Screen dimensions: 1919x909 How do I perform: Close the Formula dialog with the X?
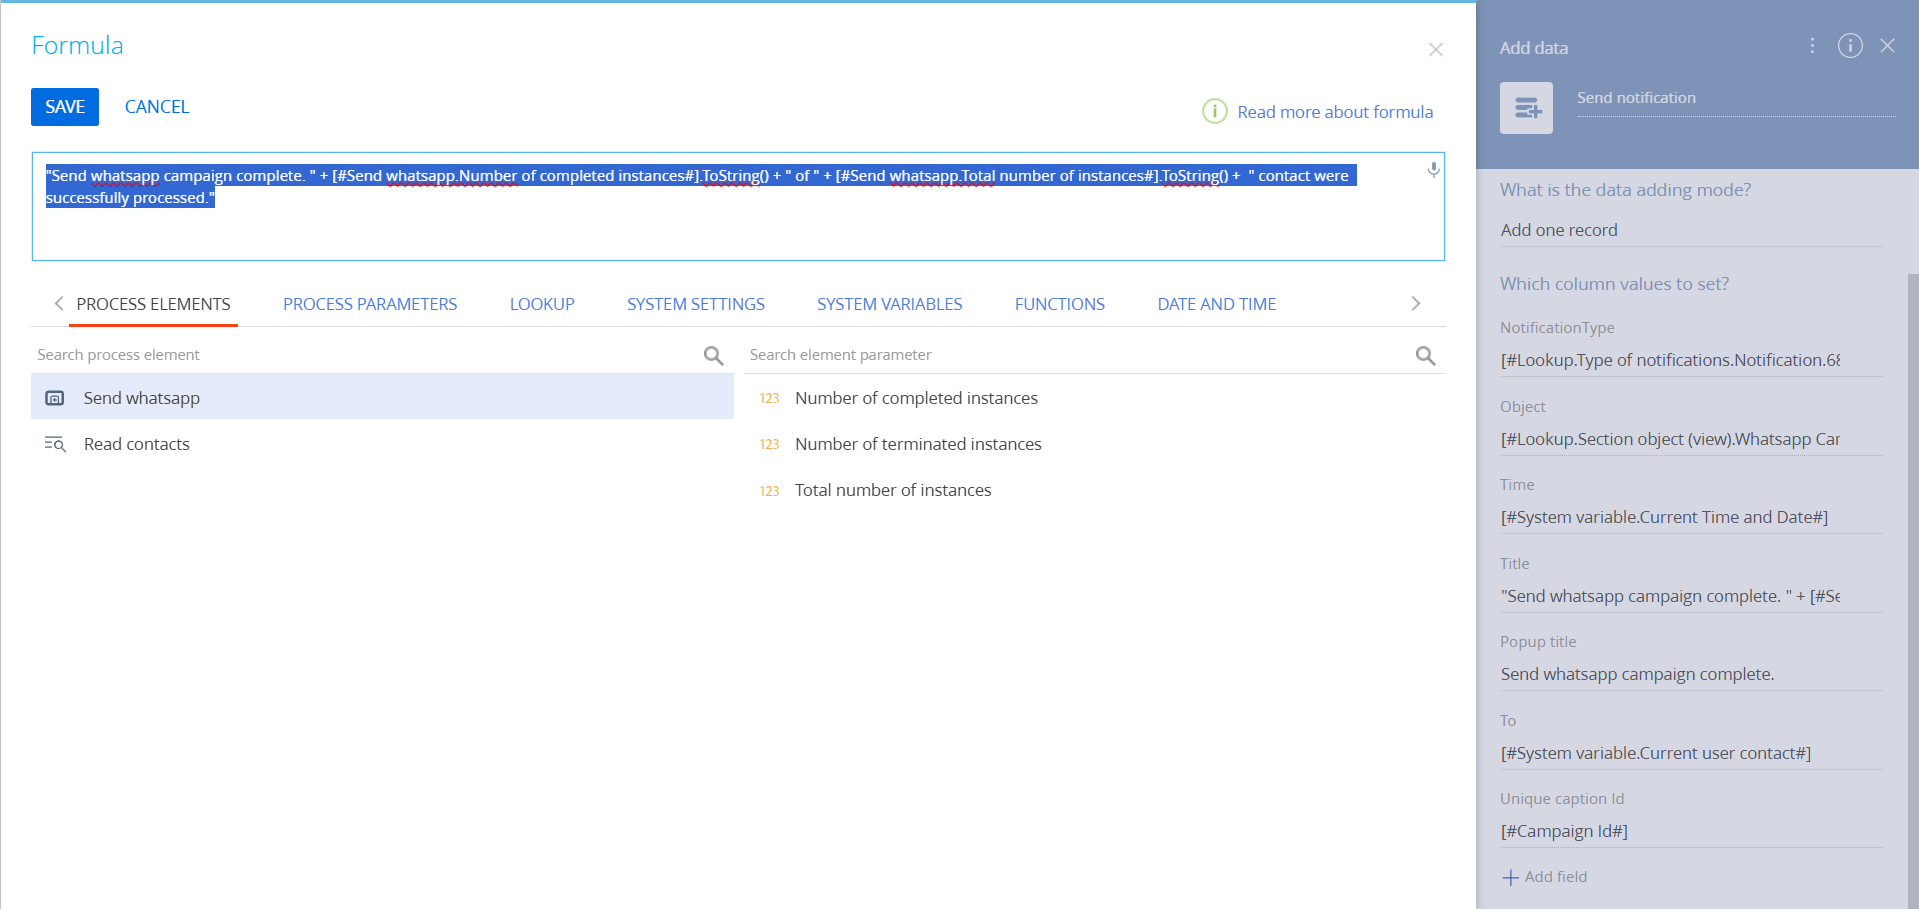(x=1435, y=50)
